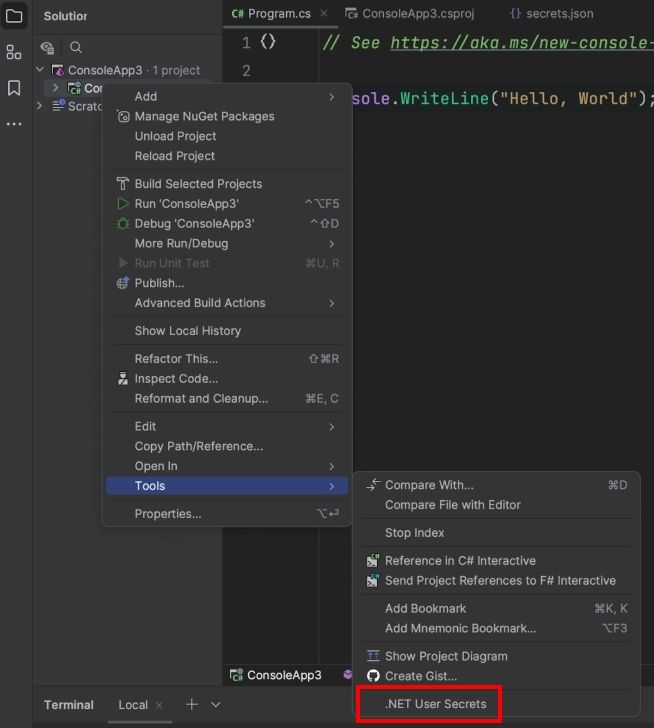This screenshot has height=728, width=654.
Task: Click the "Hello, World" string in code
Action: point(569,98)
